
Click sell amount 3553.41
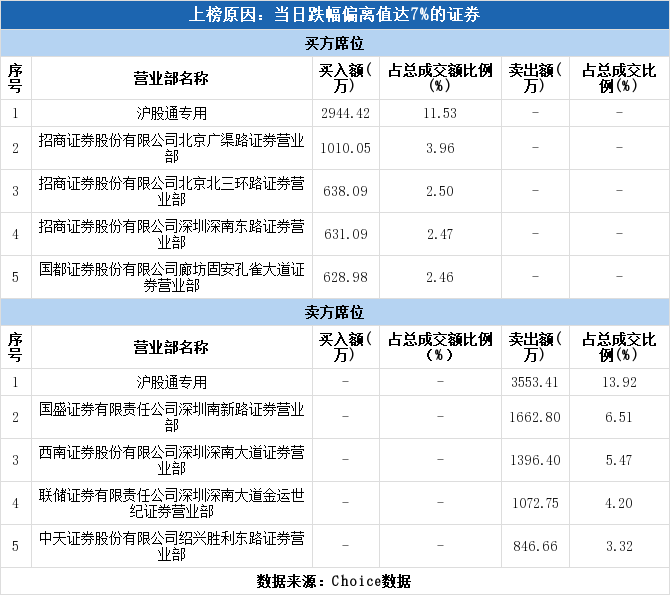point(535,382)
